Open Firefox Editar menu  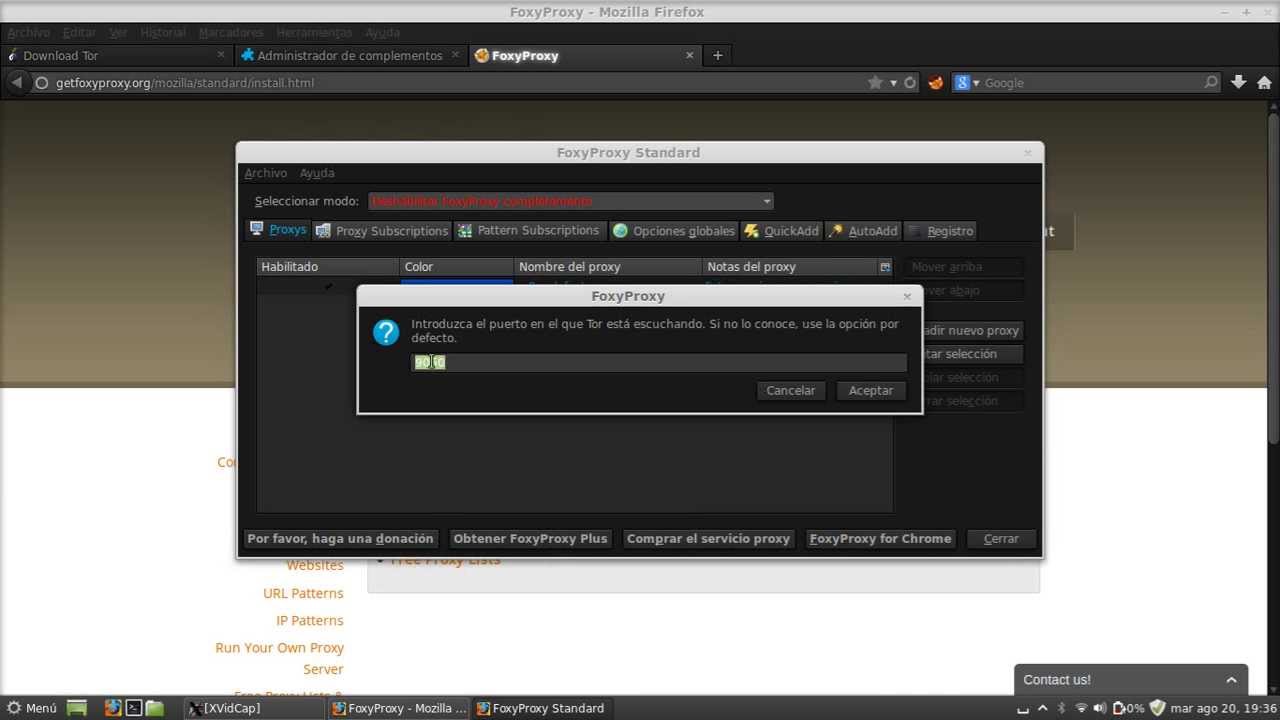pos(79,32)
